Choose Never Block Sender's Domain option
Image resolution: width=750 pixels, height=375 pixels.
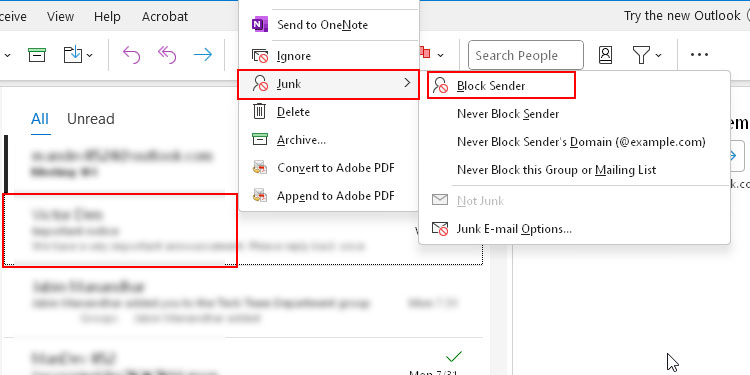tap(581, 142)
